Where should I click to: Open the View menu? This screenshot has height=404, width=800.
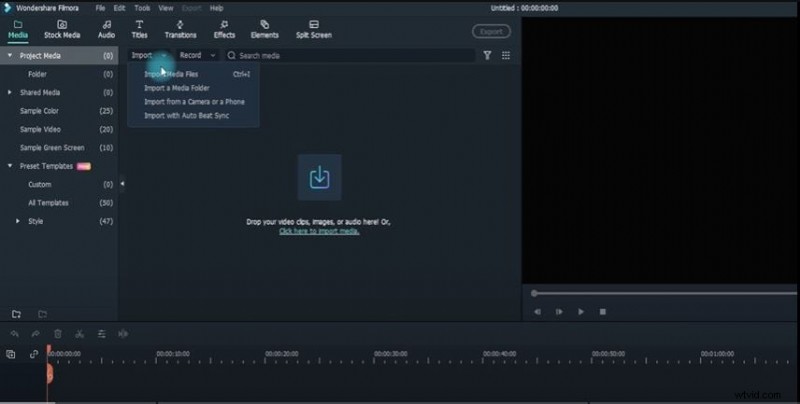pyautogui.click(x=166, y=8)
